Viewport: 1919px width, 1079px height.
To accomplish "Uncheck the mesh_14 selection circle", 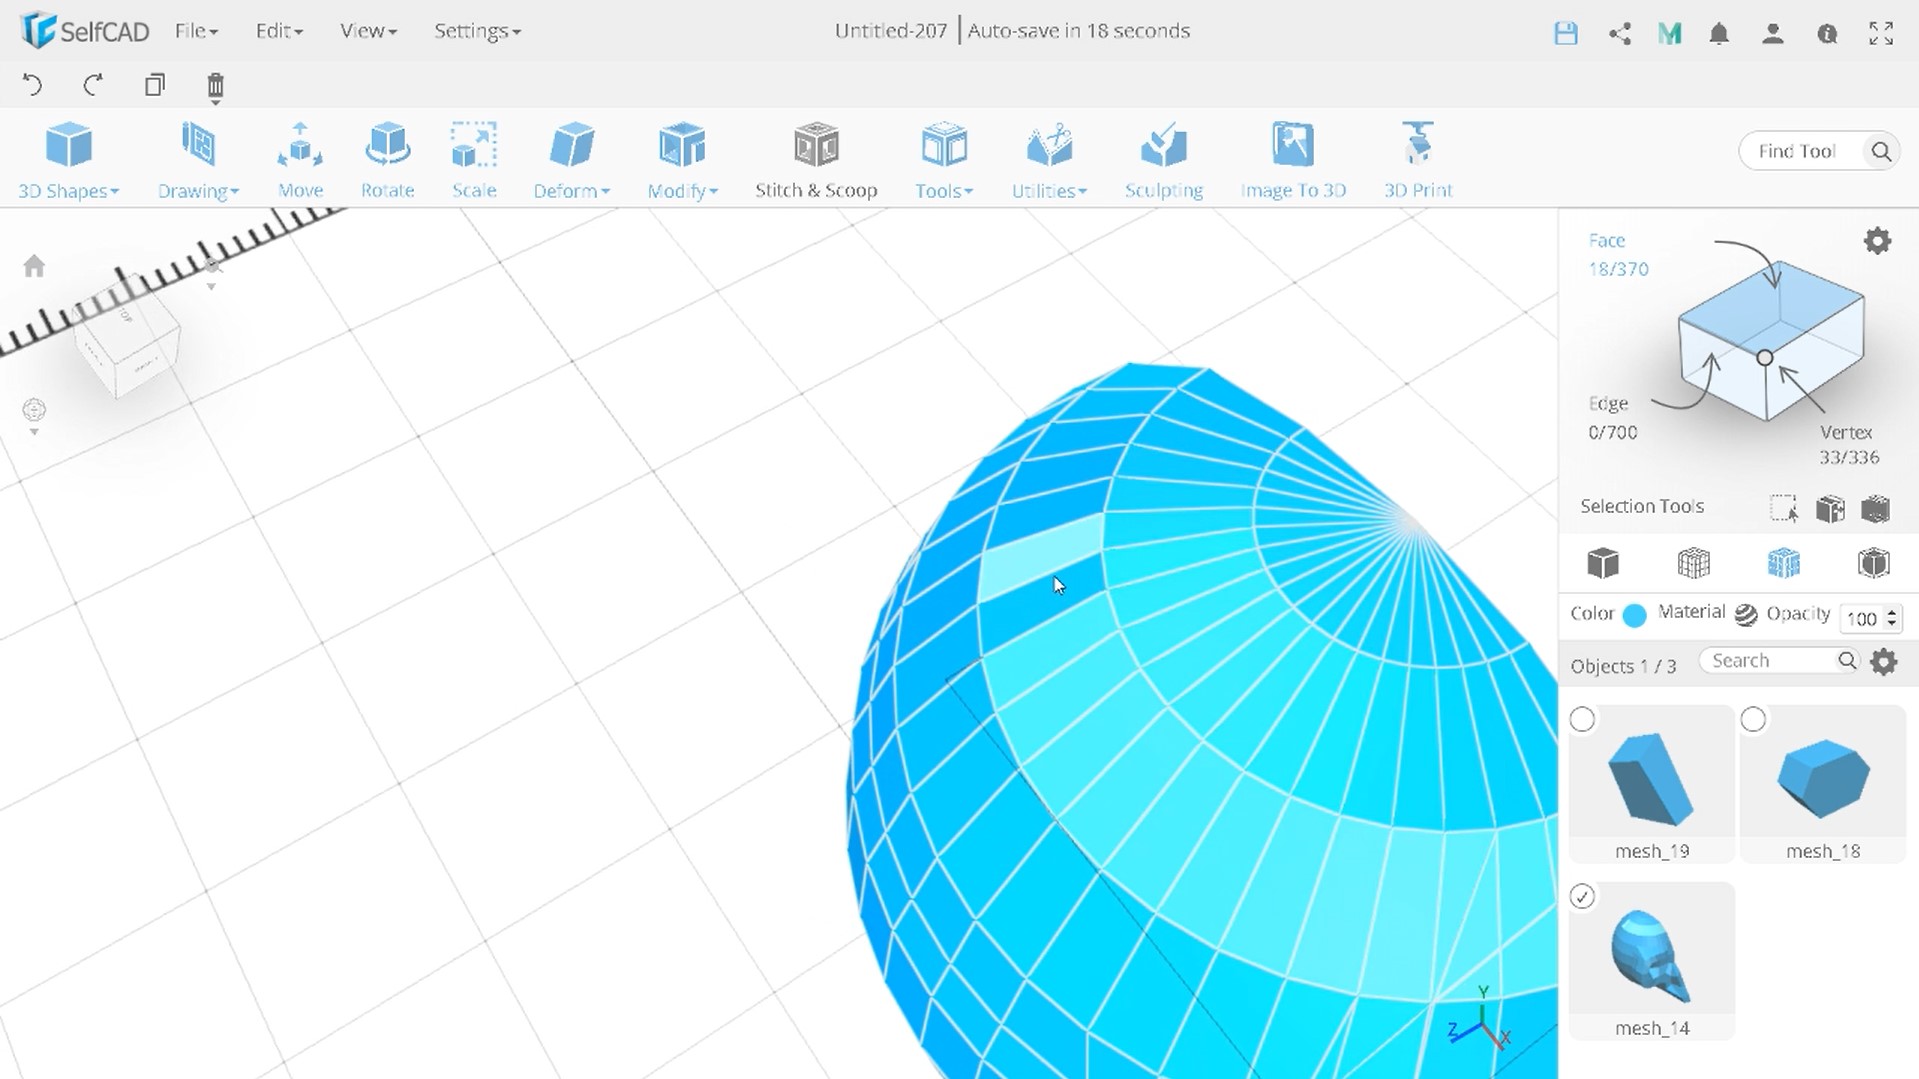I will [1582, 896].
